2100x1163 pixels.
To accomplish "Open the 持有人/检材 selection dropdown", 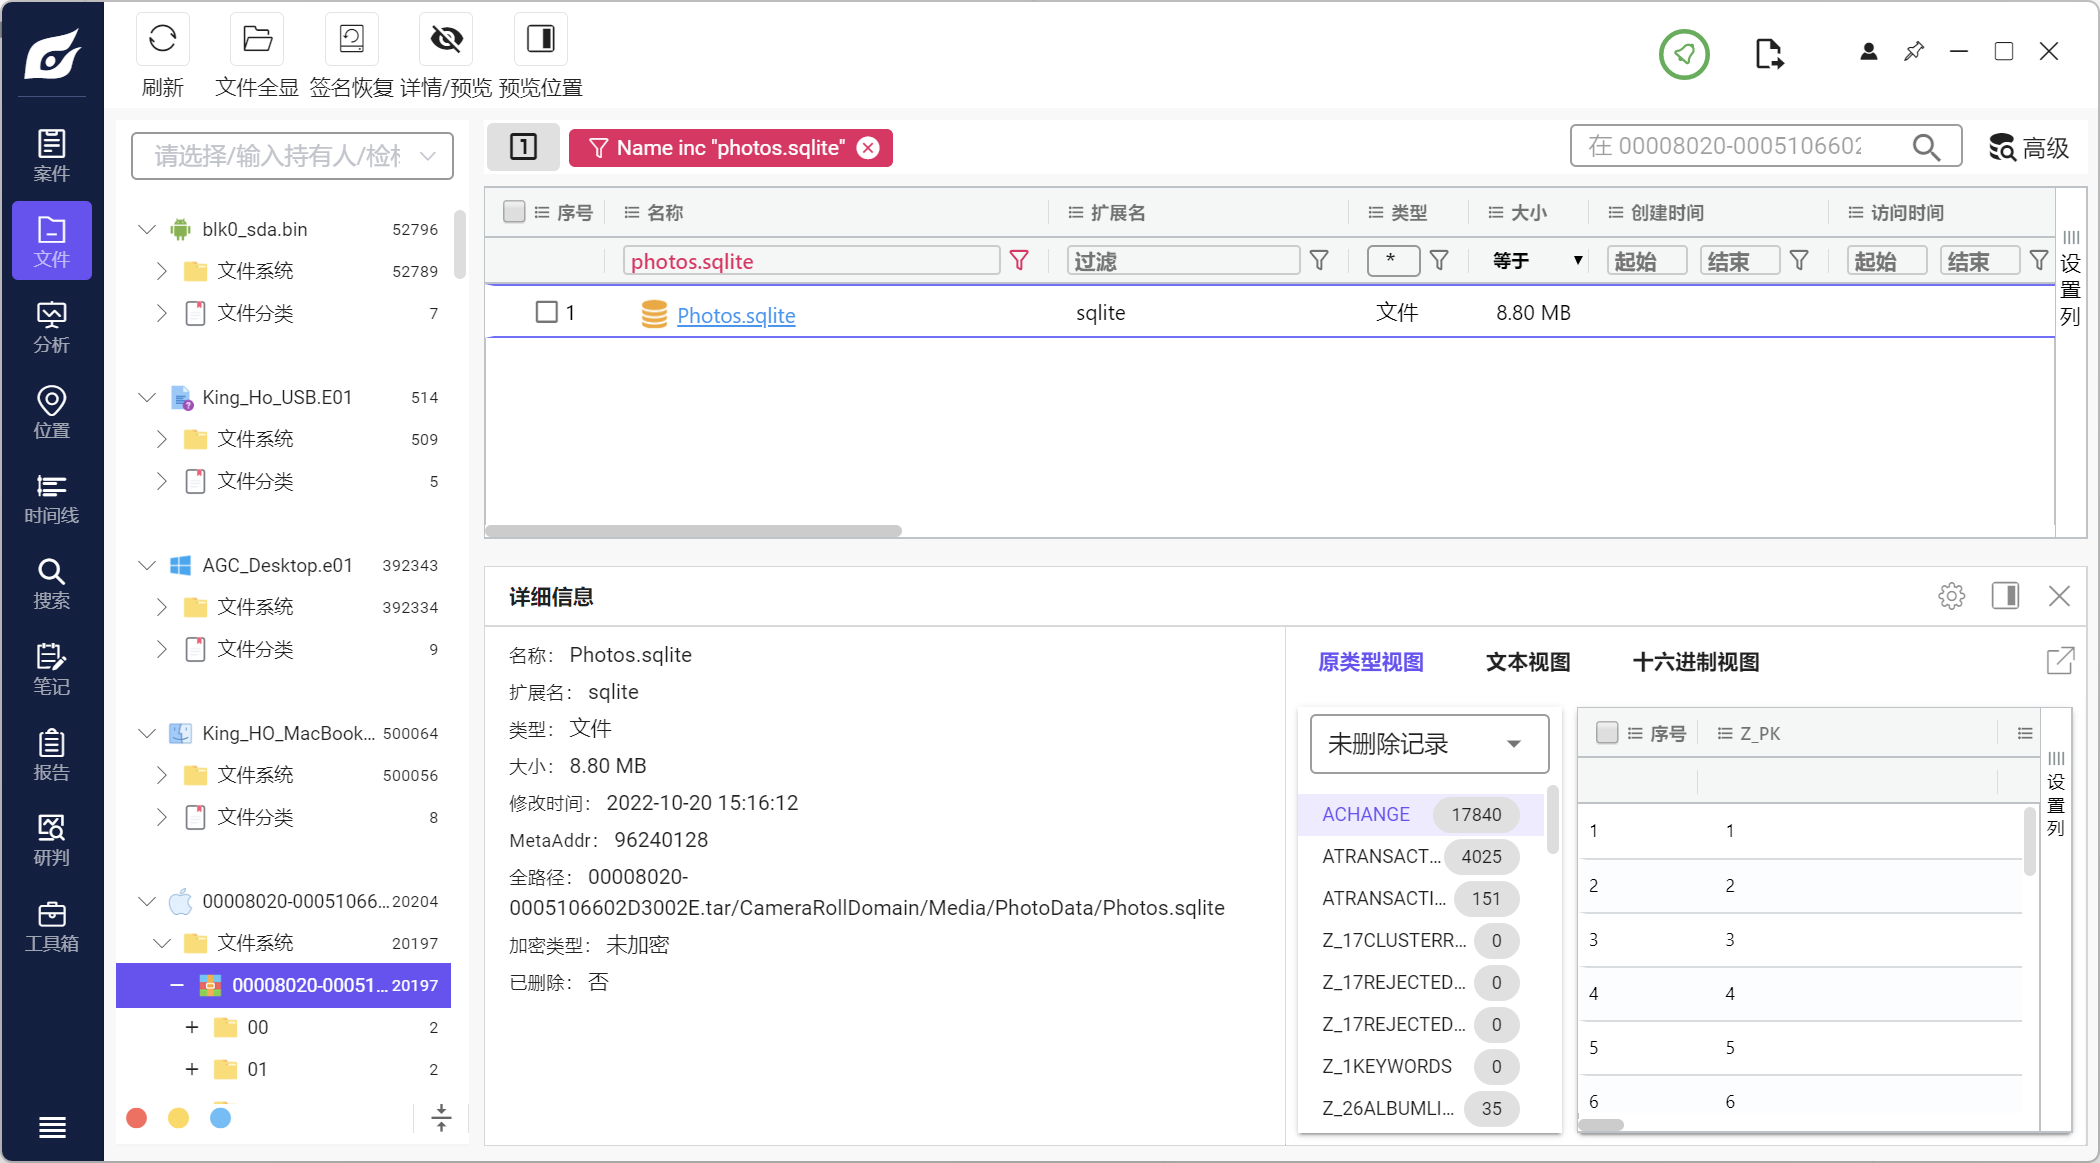I will pos(292,156).
